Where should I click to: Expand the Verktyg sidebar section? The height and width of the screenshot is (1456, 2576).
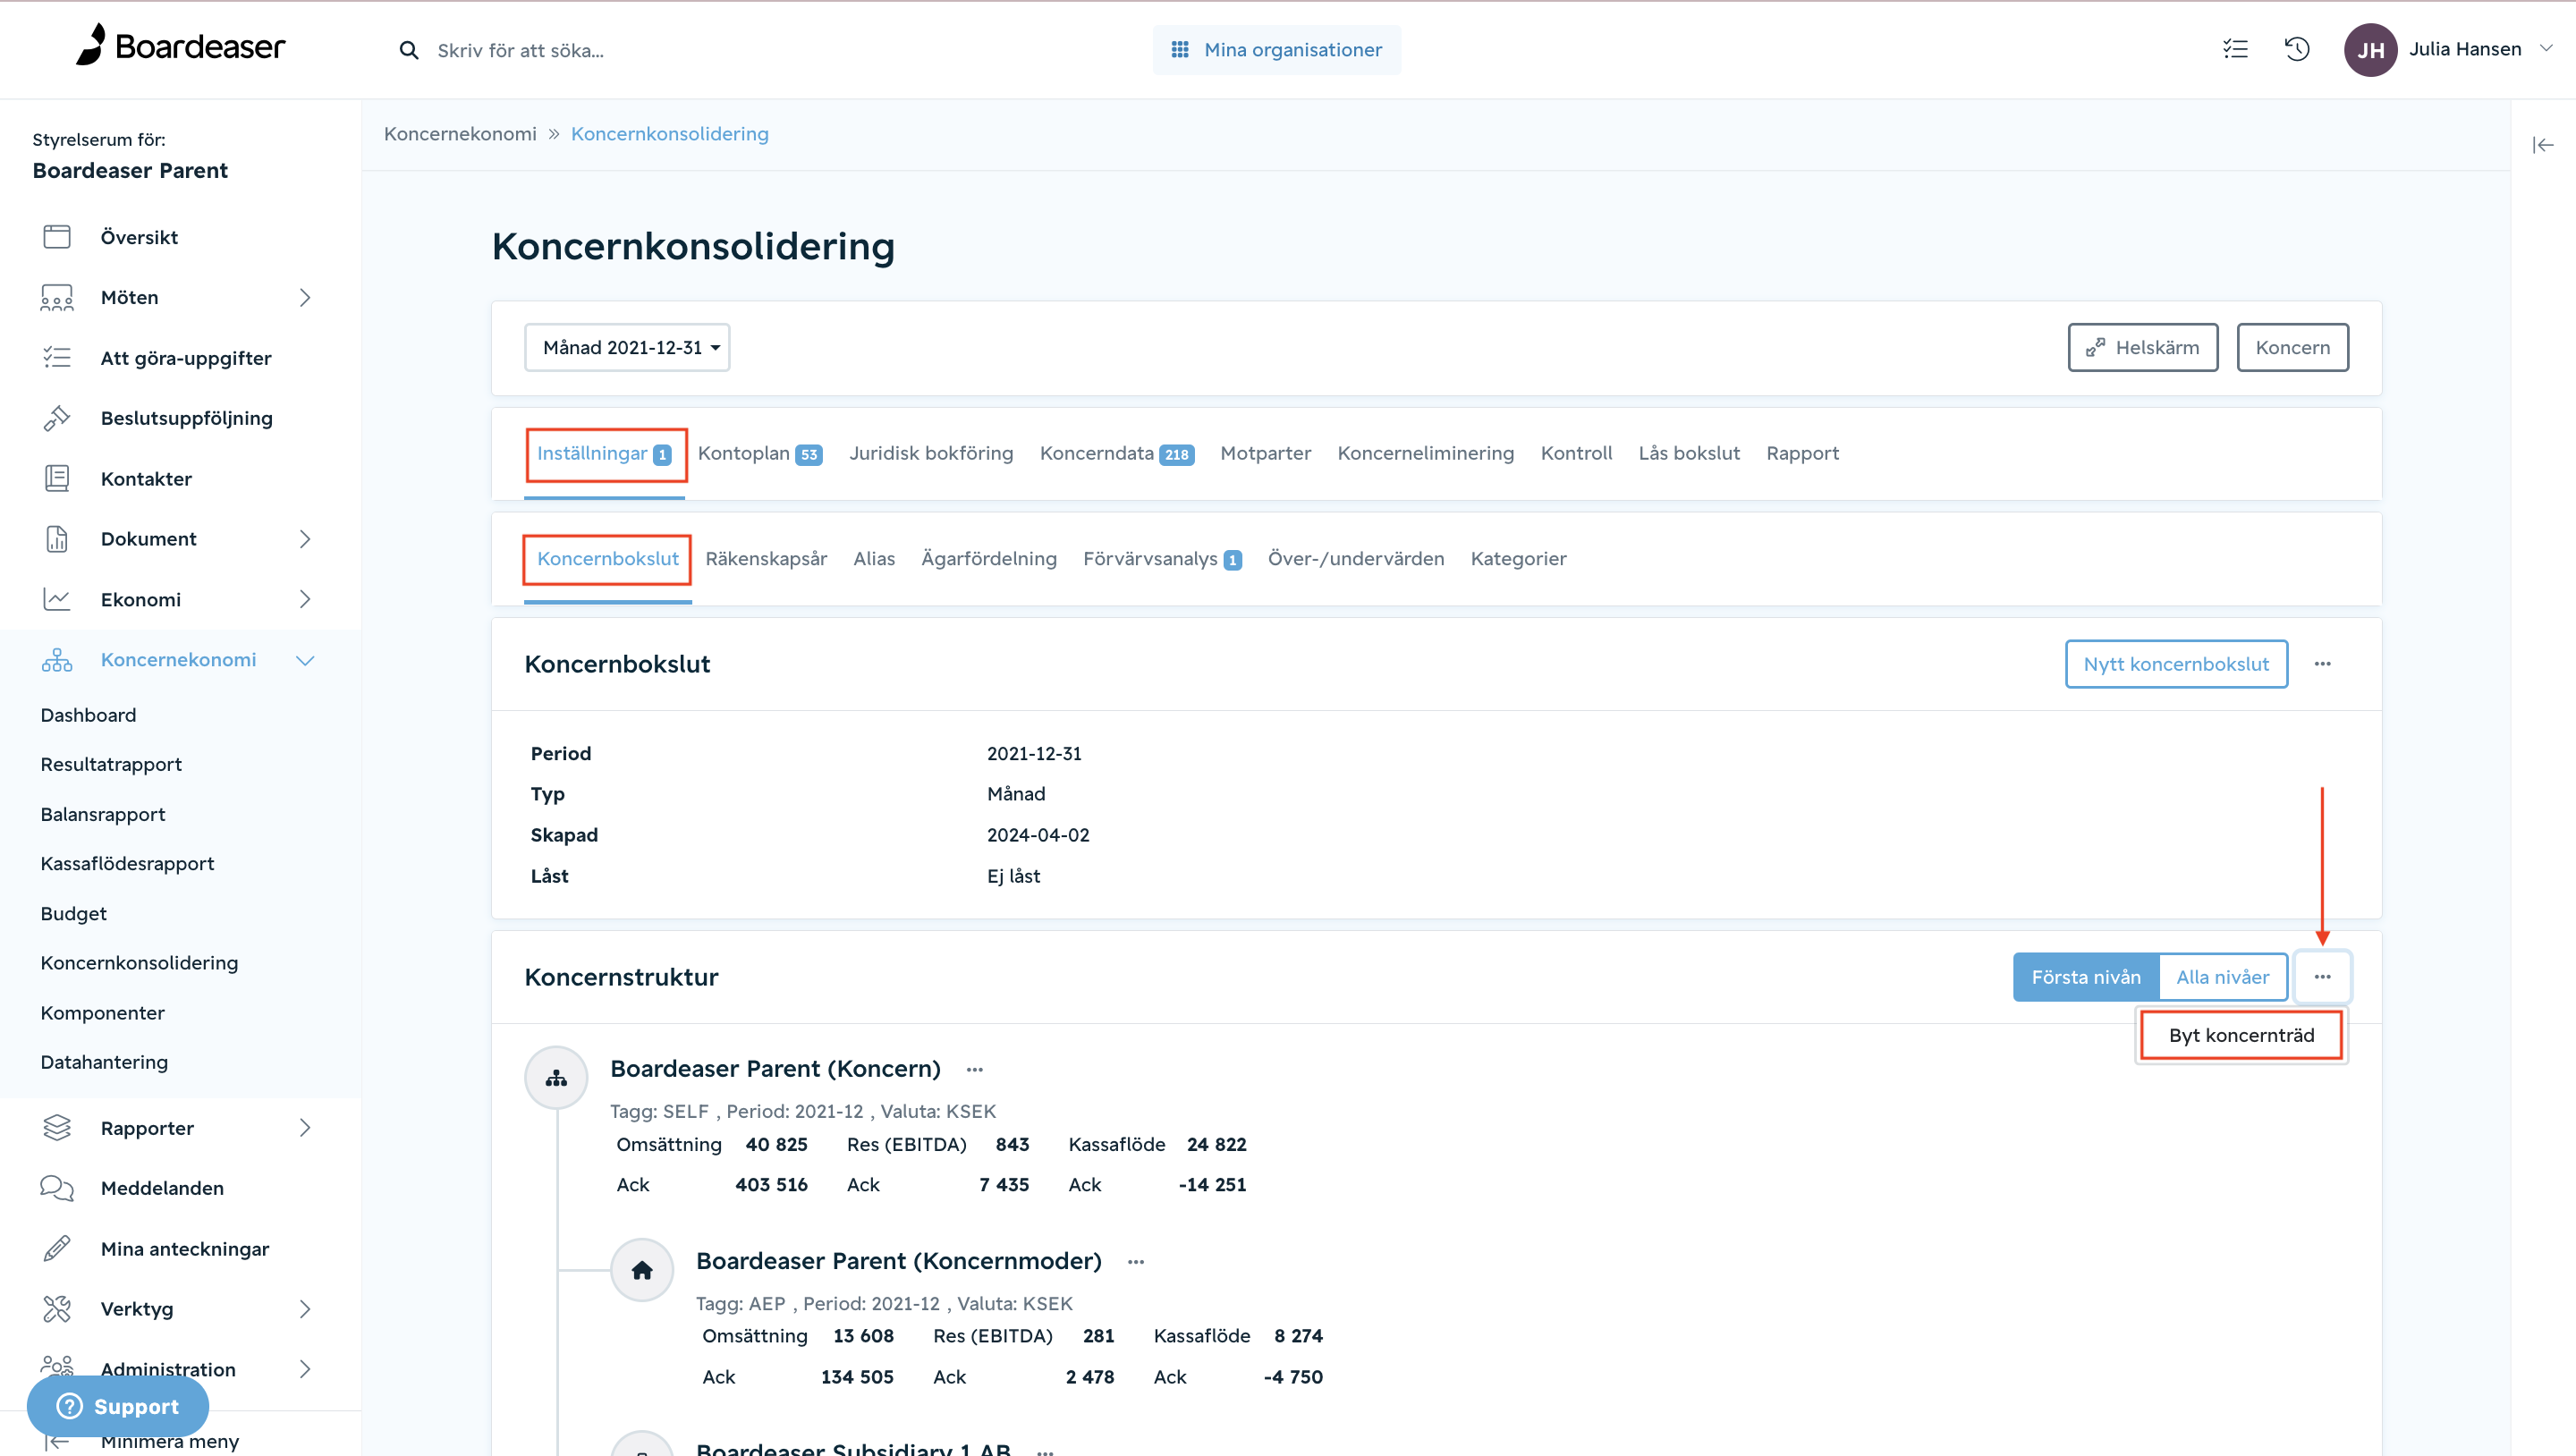pos(305,1309)
